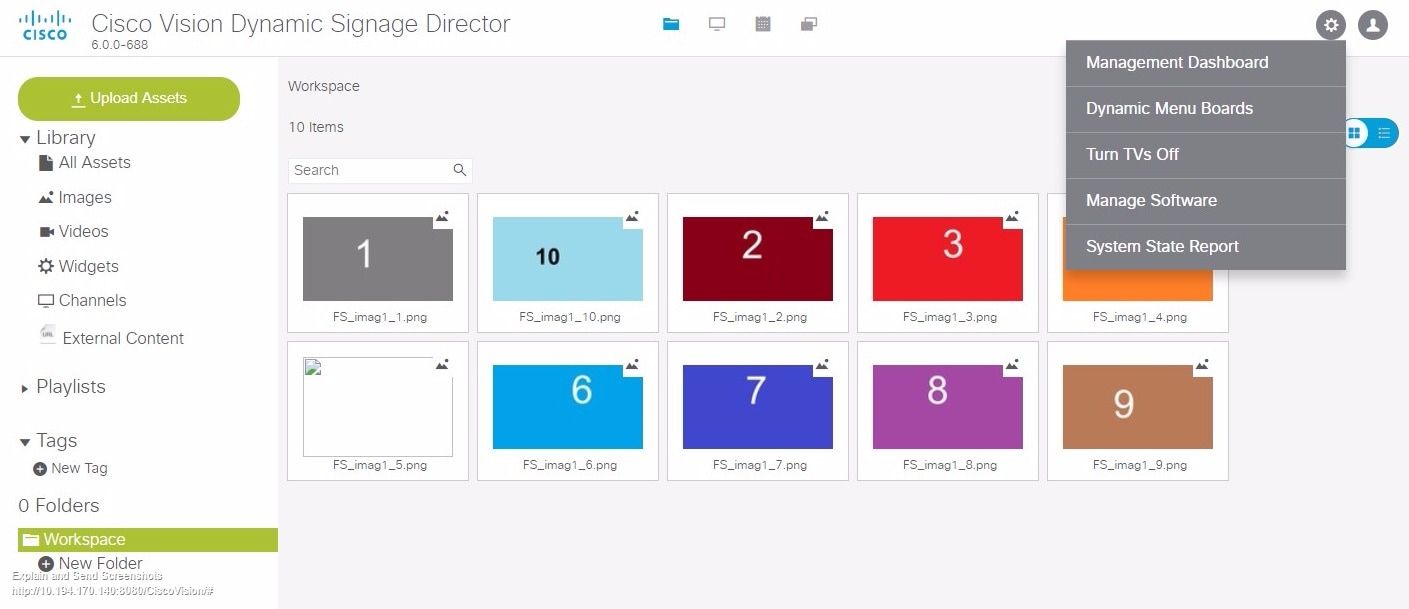Click the gear settings icon

click(x=1330, y=25)
